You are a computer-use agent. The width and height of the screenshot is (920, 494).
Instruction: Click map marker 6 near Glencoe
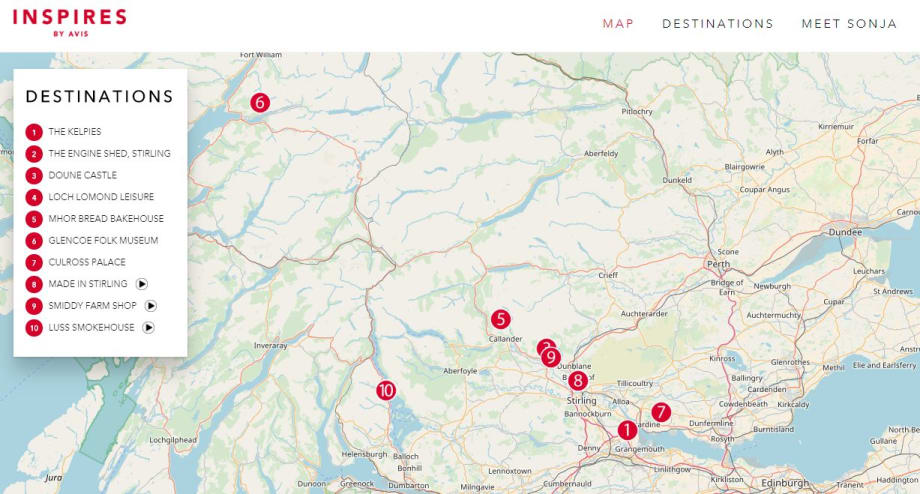coord(260,103)
